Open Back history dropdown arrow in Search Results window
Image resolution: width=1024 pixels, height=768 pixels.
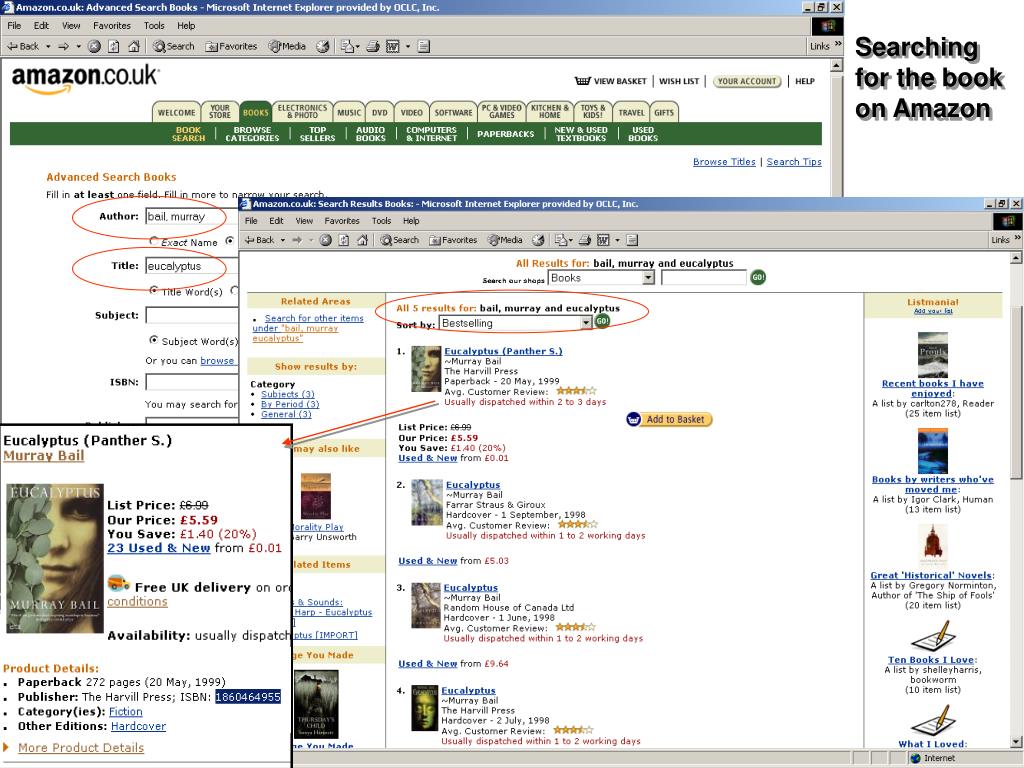point(283,240)
